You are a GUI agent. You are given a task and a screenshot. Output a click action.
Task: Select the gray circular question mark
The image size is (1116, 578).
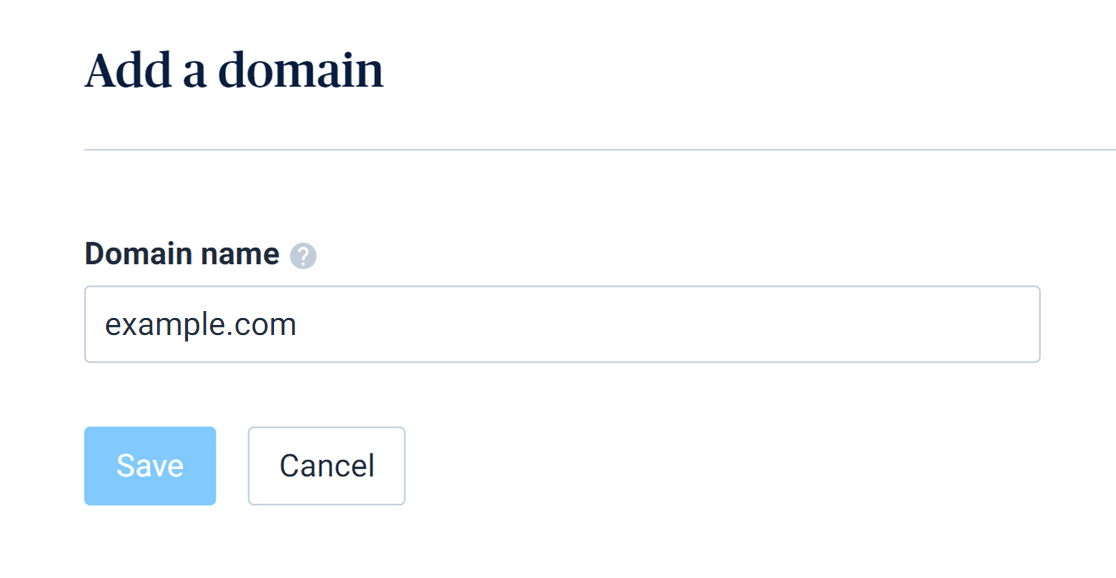pos(303,256)
